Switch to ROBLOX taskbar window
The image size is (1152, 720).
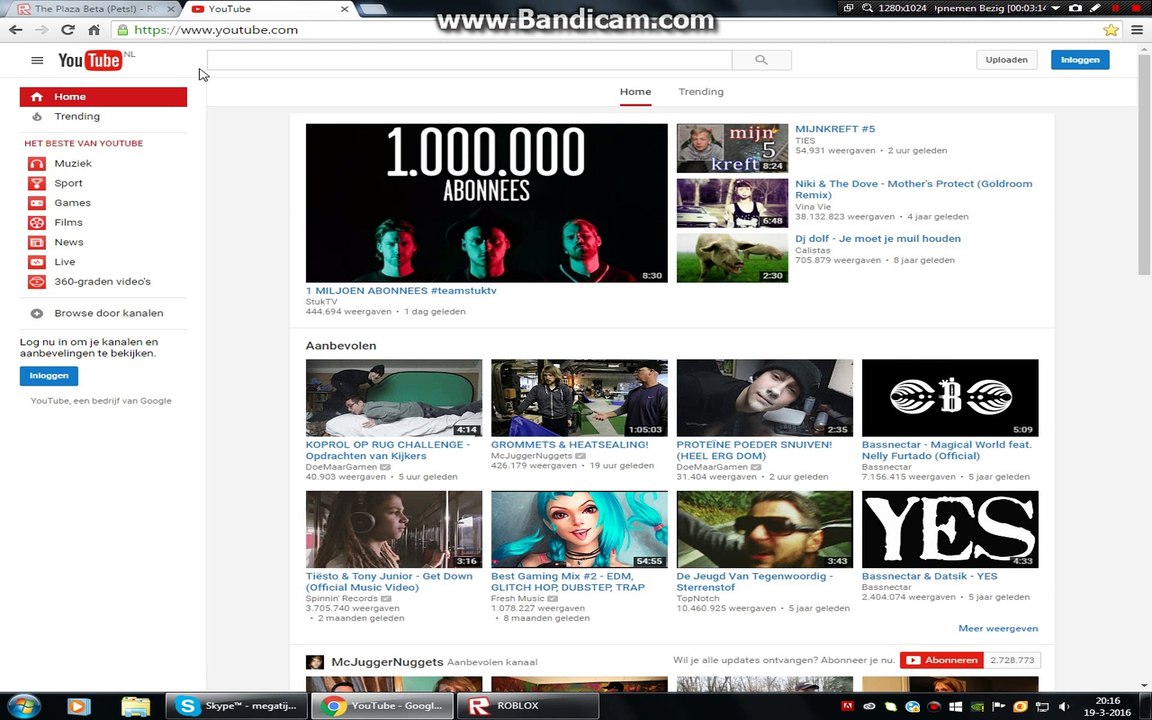(528, 706)
